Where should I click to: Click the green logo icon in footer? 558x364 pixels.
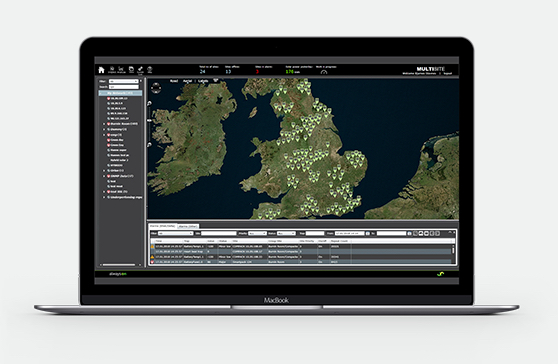click(441, 274)
